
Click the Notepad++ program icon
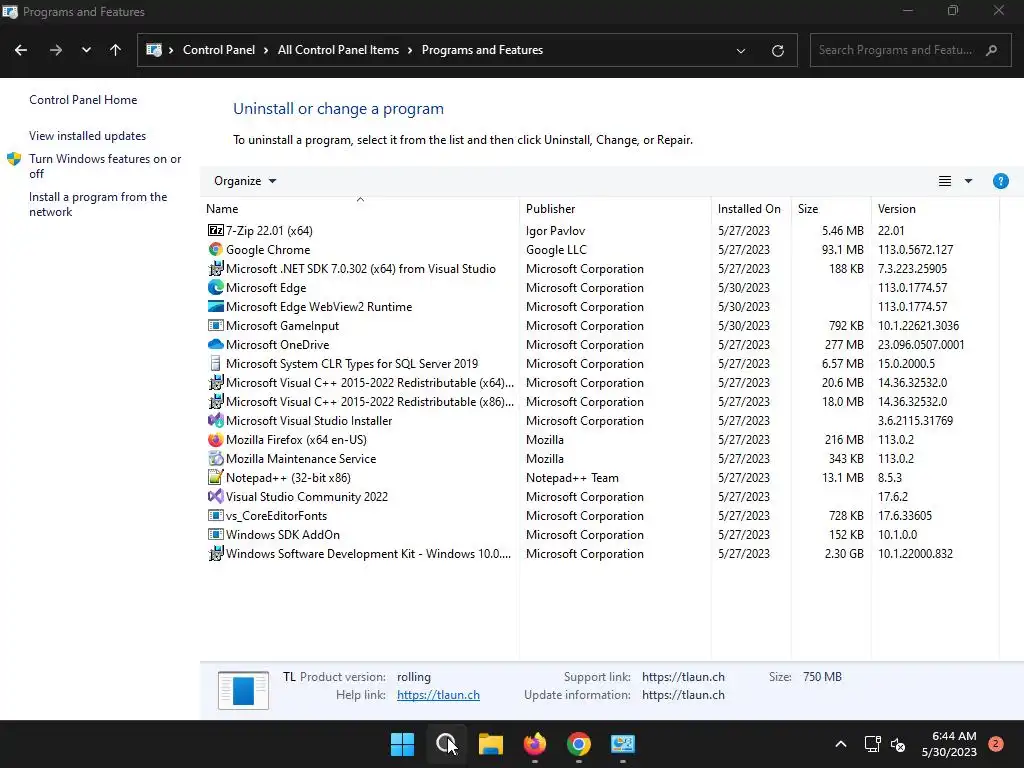[x=216, y=477]
